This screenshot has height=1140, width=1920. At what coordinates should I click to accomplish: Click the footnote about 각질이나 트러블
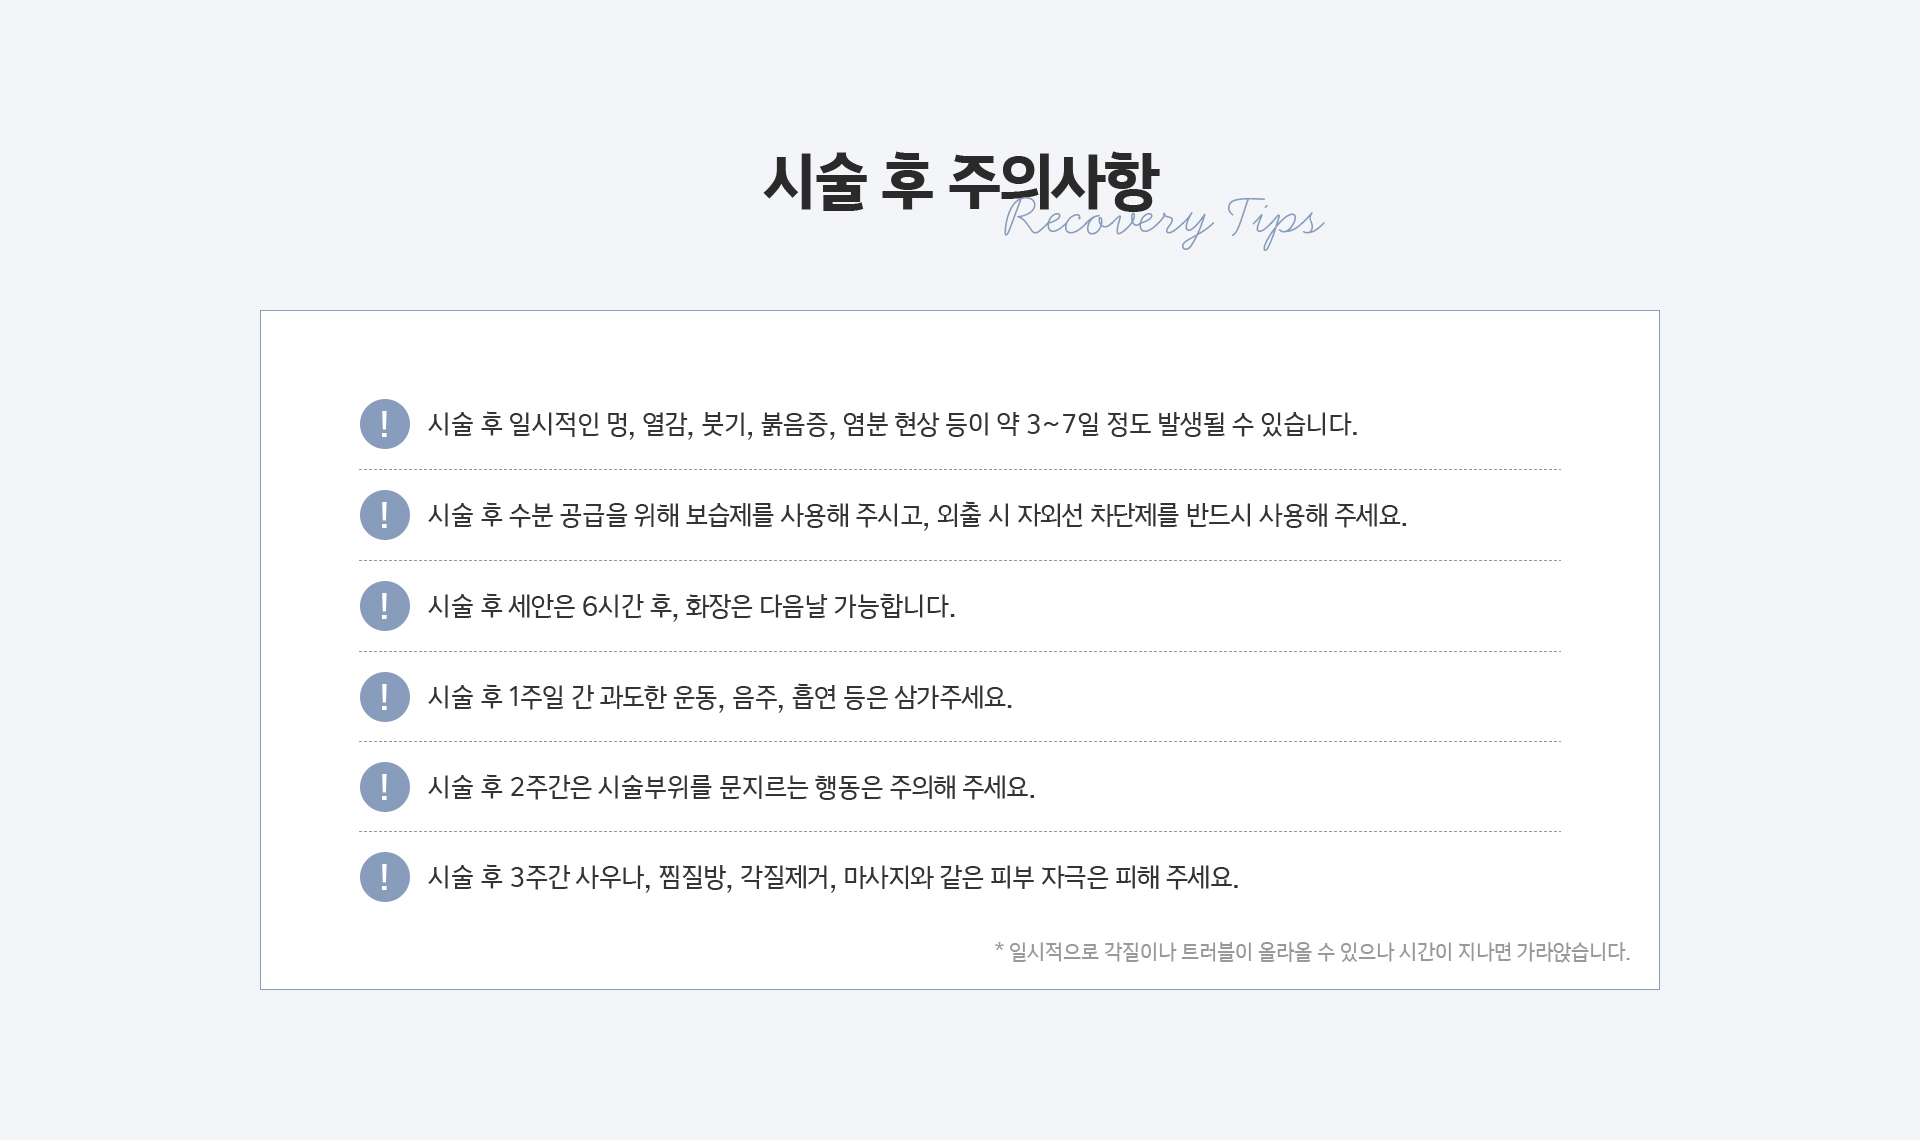click(1312, 951)
